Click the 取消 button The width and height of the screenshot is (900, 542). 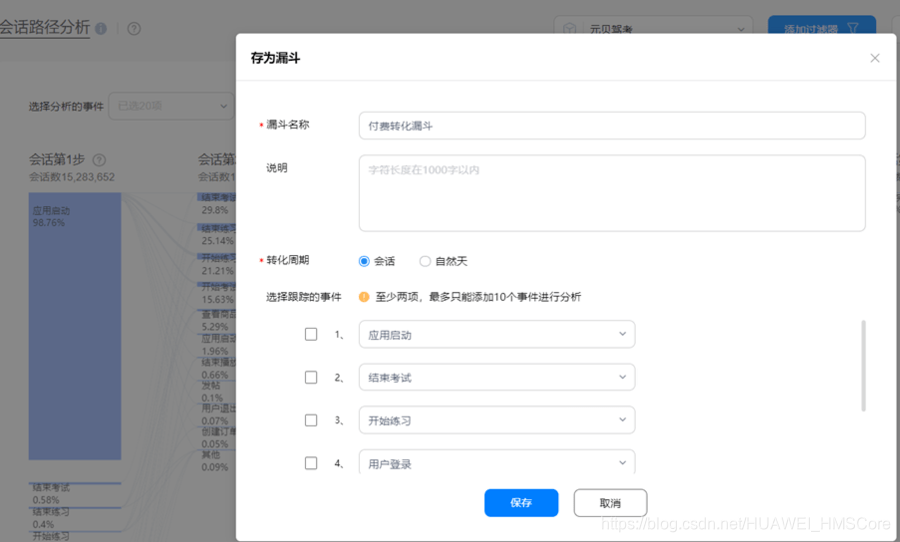click(x=610, y=503)
